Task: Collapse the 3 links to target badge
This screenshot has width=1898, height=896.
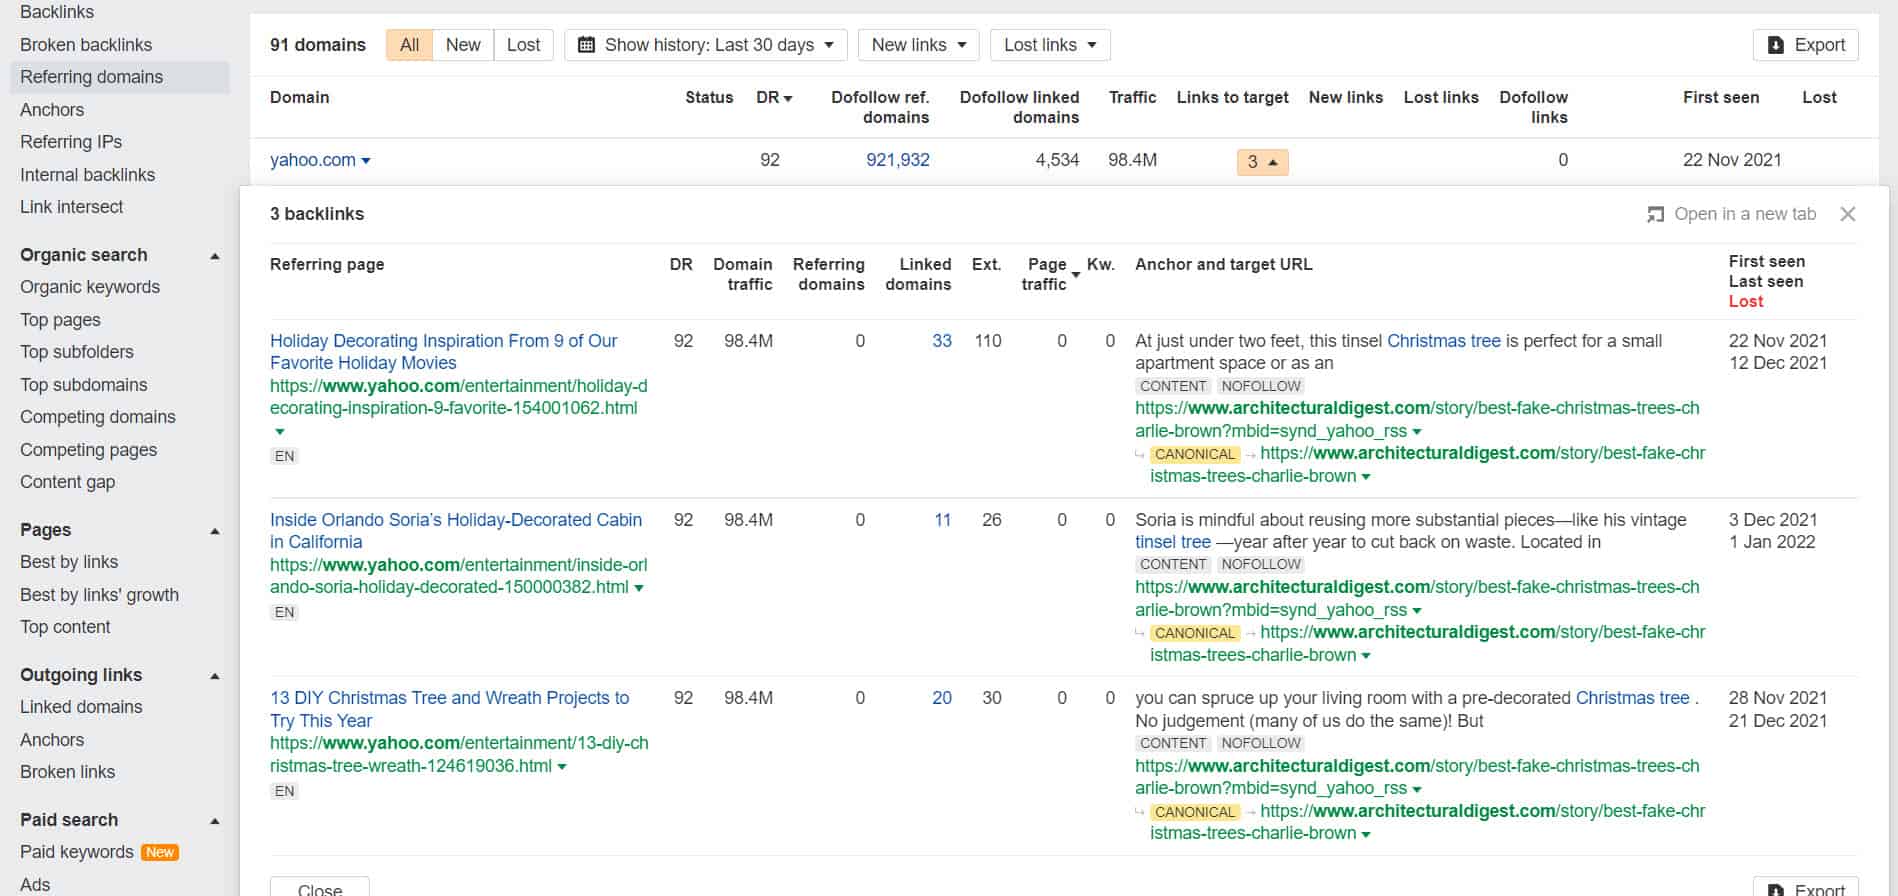Action: tap(1262, 162)
